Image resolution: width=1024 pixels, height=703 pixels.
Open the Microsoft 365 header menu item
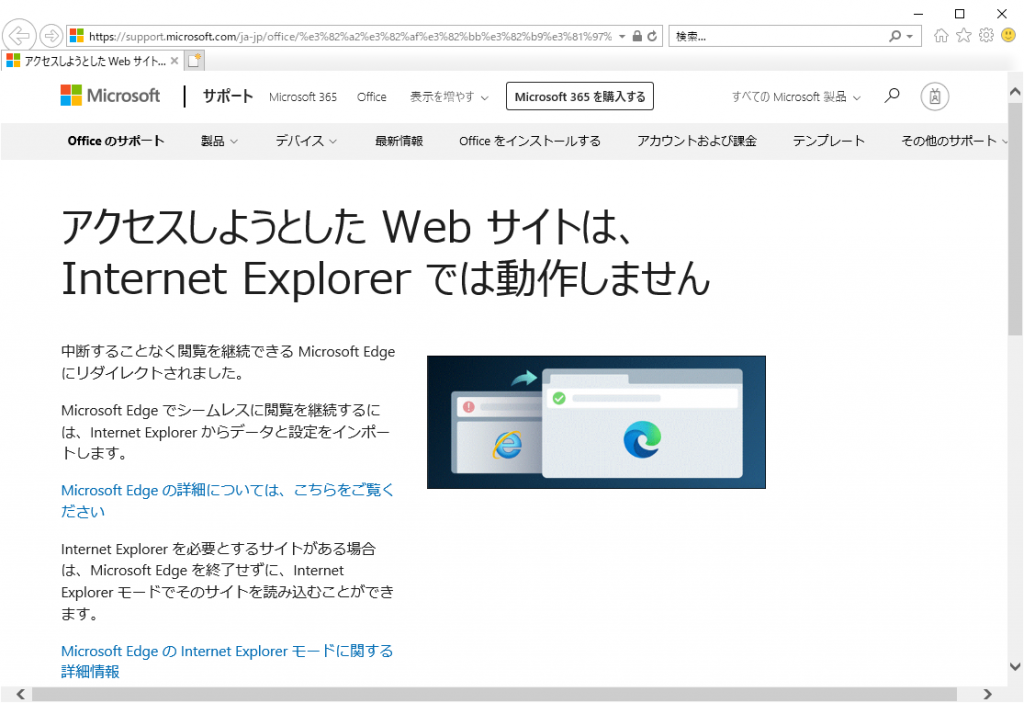[303, 97]
